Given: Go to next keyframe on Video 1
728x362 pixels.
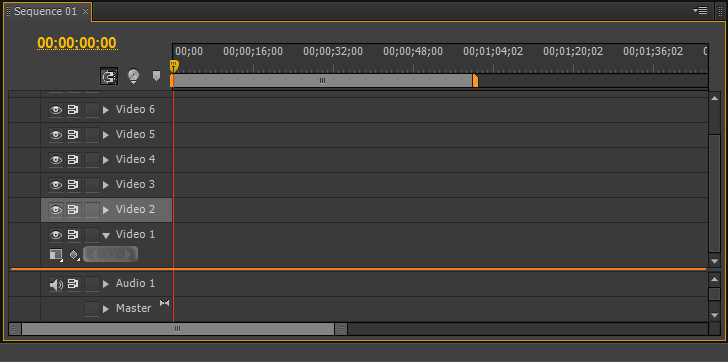Looking at the screenshot, I should pyautogui.click(x=128, y=254).
